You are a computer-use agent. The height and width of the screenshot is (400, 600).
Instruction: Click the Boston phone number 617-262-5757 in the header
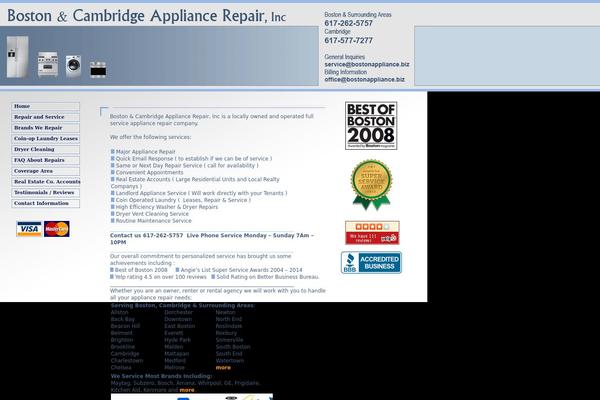349,23
